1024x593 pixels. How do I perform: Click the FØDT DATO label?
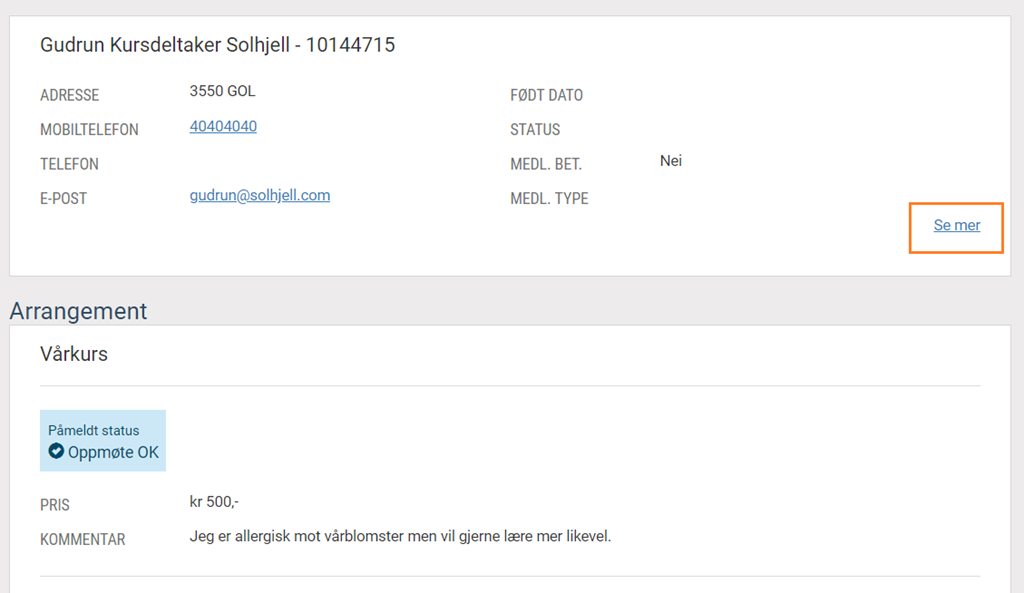546,96
